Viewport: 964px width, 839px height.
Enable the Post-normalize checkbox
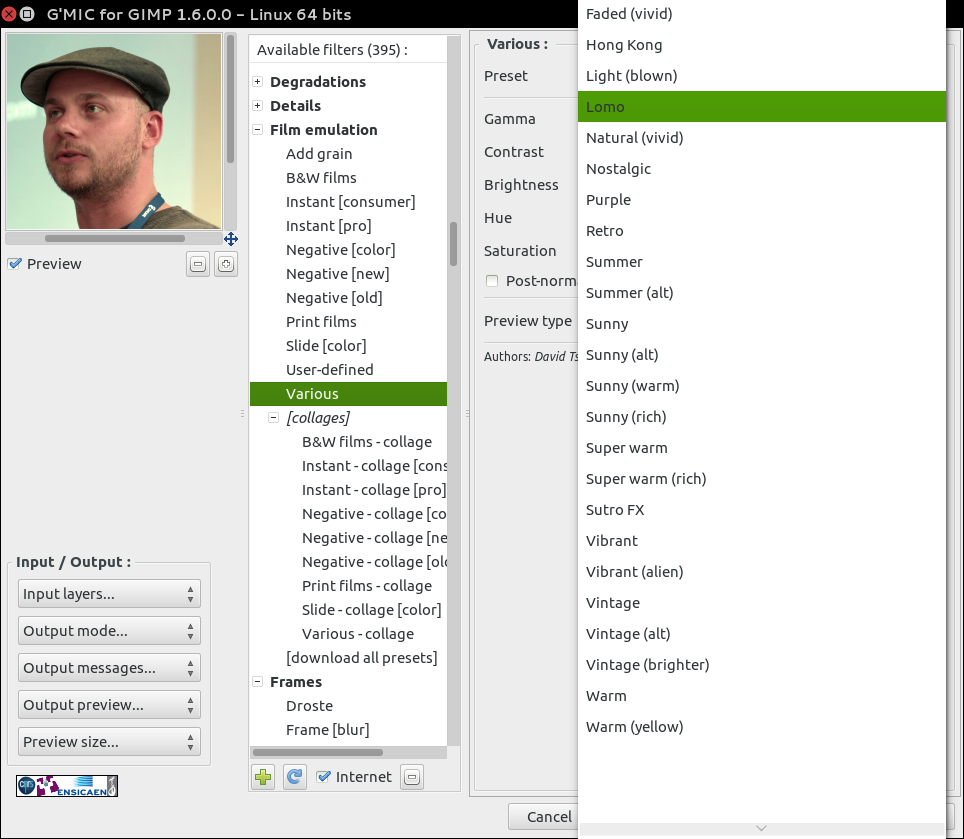pyautogui.click(x=492, y=281)
